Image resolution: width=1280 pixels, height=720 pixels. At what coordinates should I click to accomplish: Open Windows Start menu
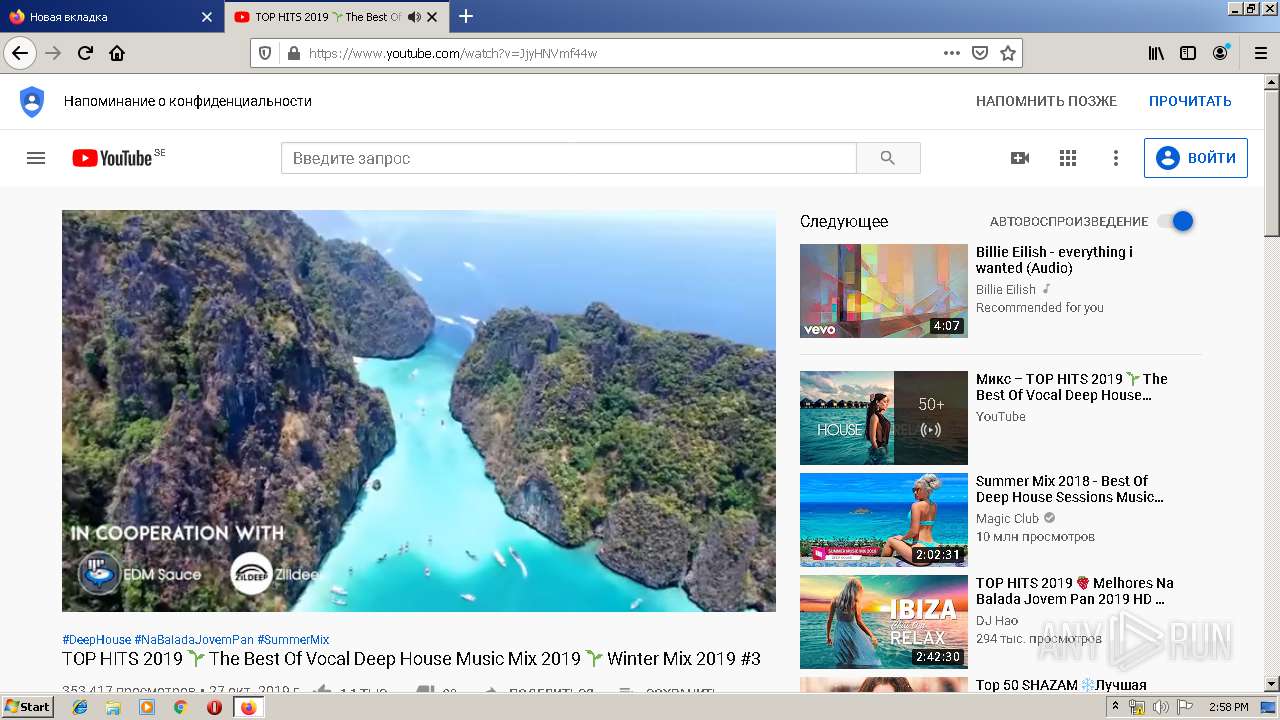click(x=28, y=706)
